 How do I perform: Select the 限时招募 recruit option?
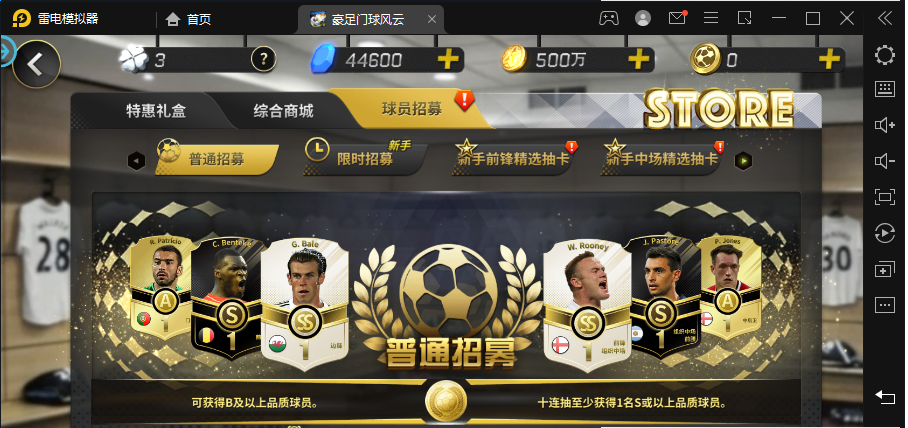tap(365, 158)
